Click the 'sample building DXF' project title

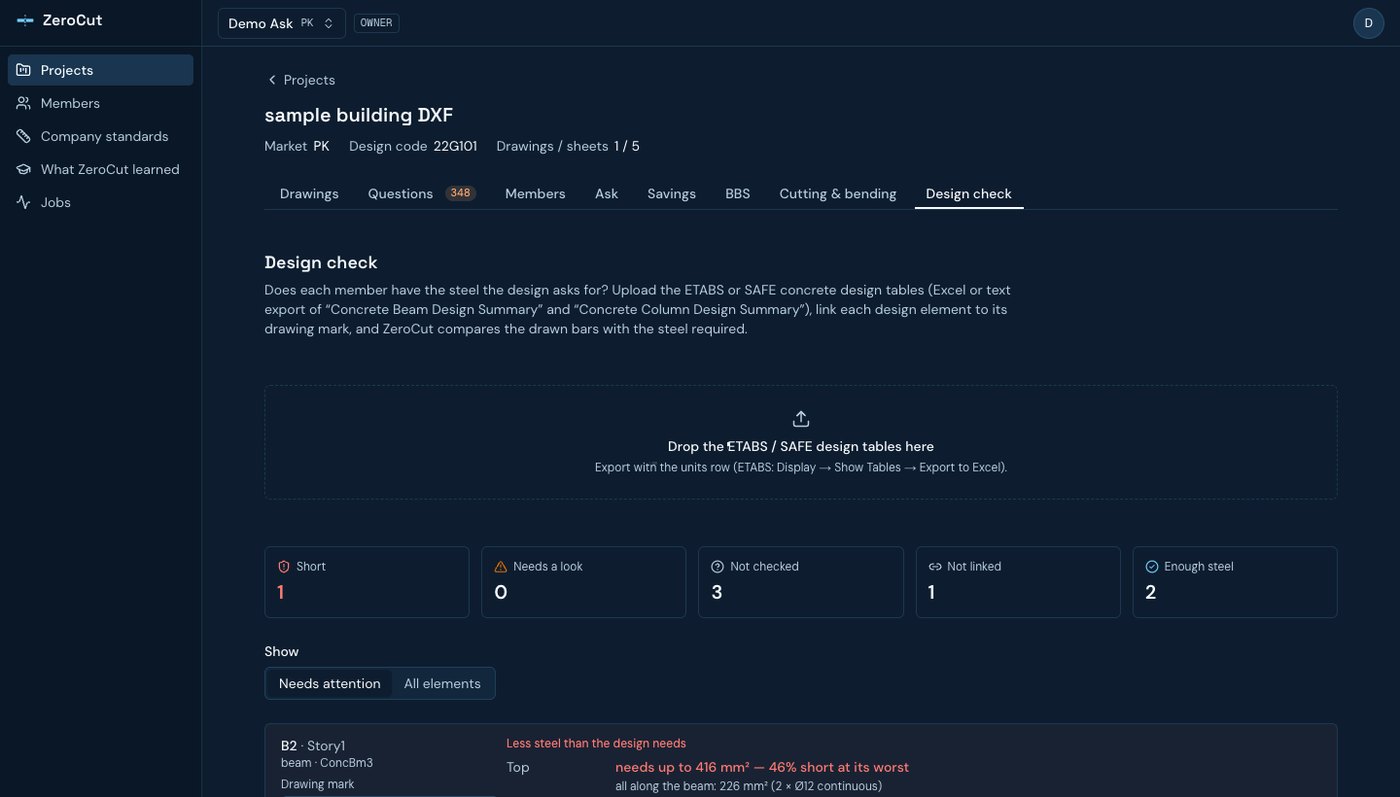[x=359, y=115]
